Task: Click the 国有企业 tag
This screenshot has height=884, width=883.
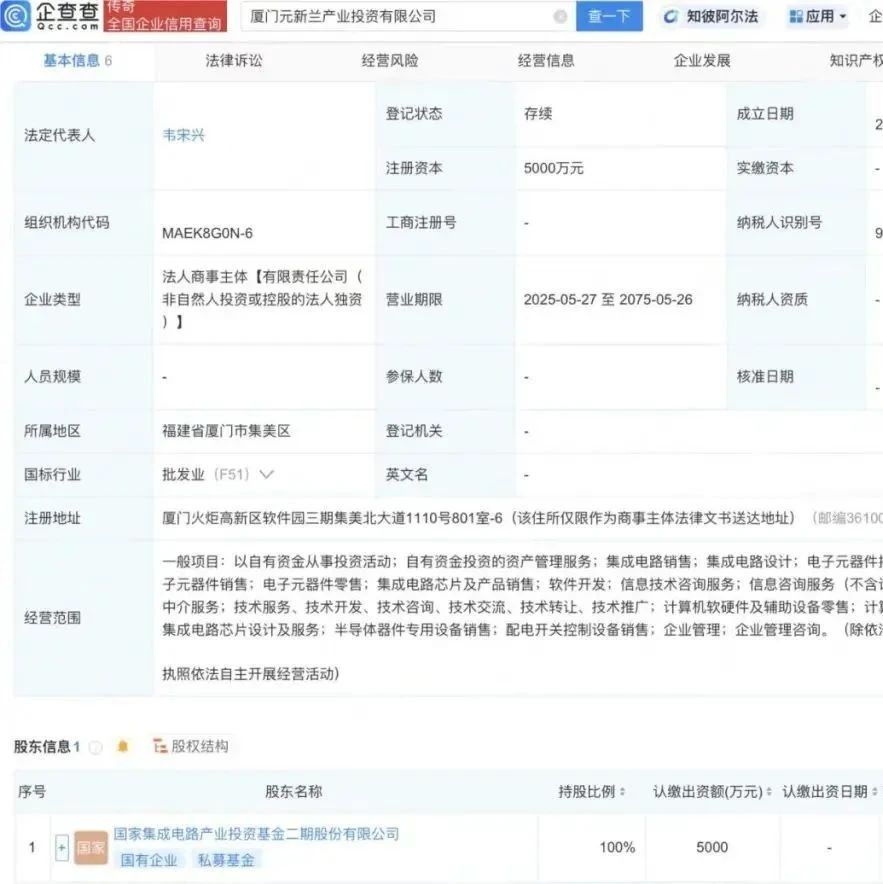Action: coord(149,860)
